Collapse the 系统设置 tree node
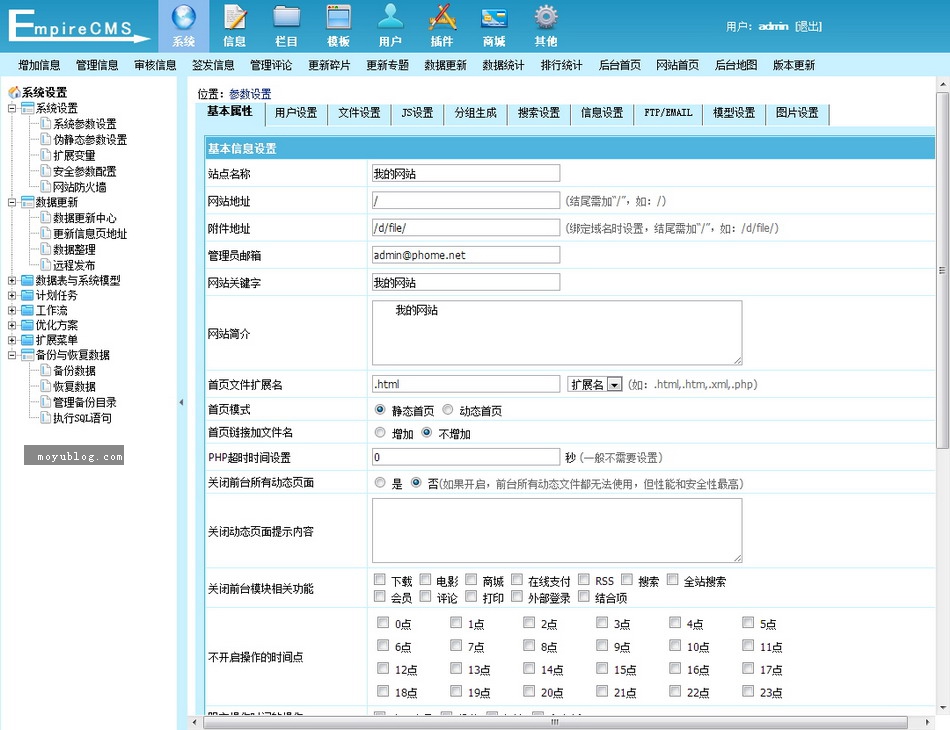 [x=12, y=108]
